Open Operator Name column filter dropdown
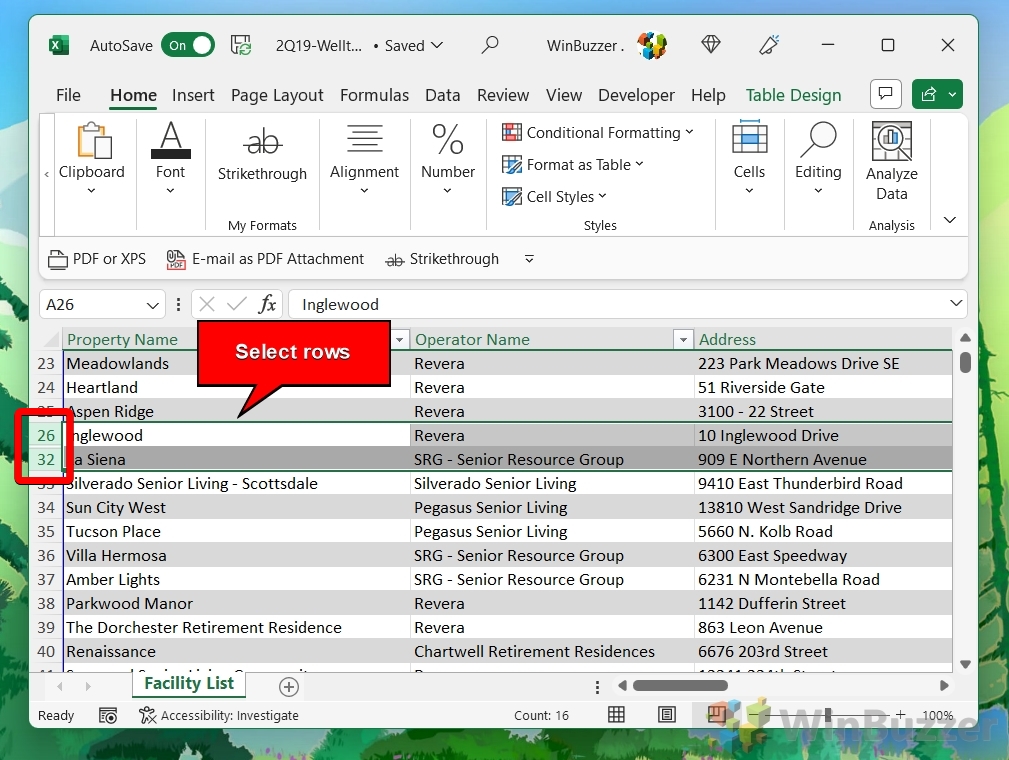Image resolution: width=1009 pixels, height=760 pixels. coord(683,340)
